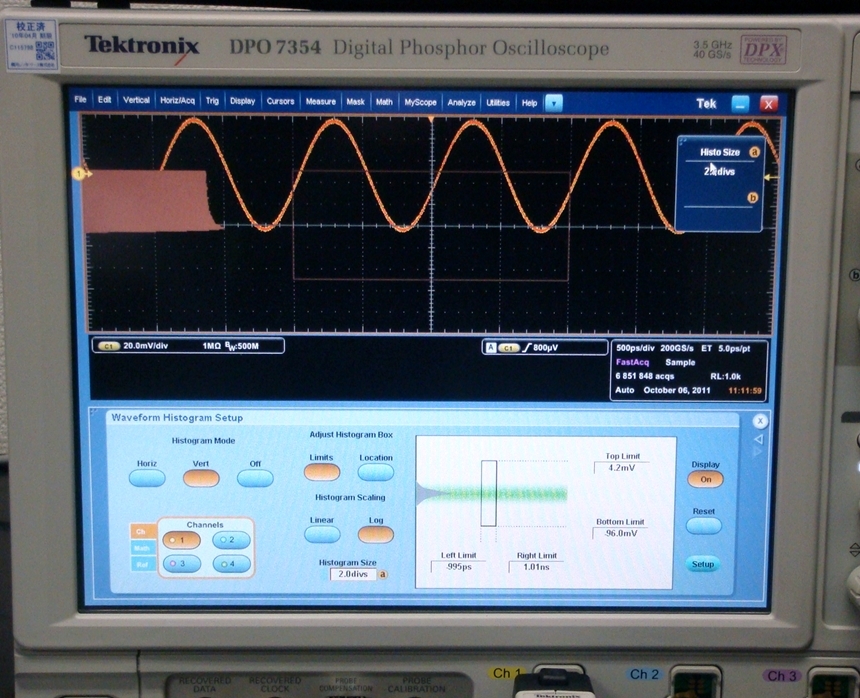The width and height of the screenshot is (860, 698).
Task: Minimize the Tek application window
Action: 740,104
